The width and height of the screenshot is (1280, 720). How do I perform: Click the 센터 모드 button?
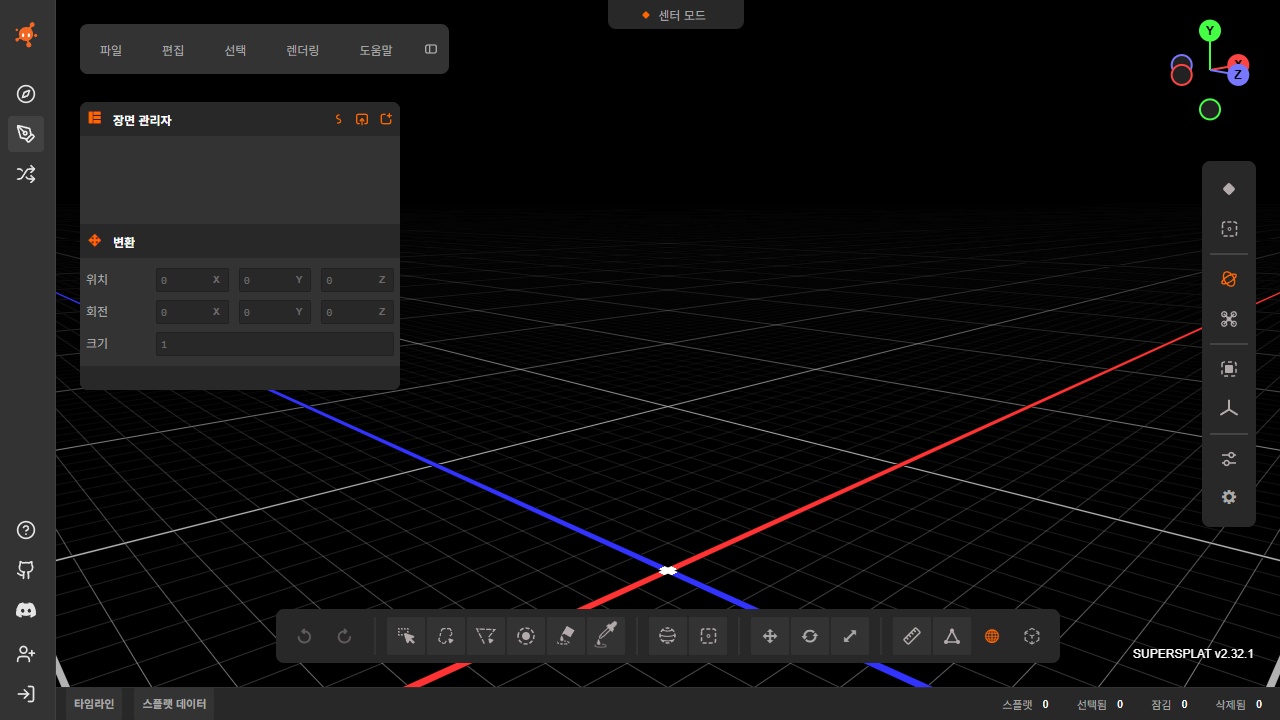675,15
